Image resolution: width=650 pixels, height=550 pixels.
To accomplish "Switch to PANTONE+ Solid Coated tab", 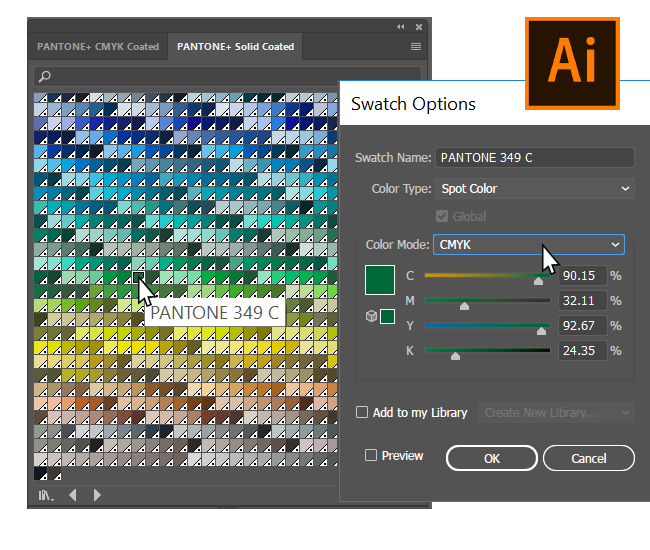I will click(x=235, y=46).
